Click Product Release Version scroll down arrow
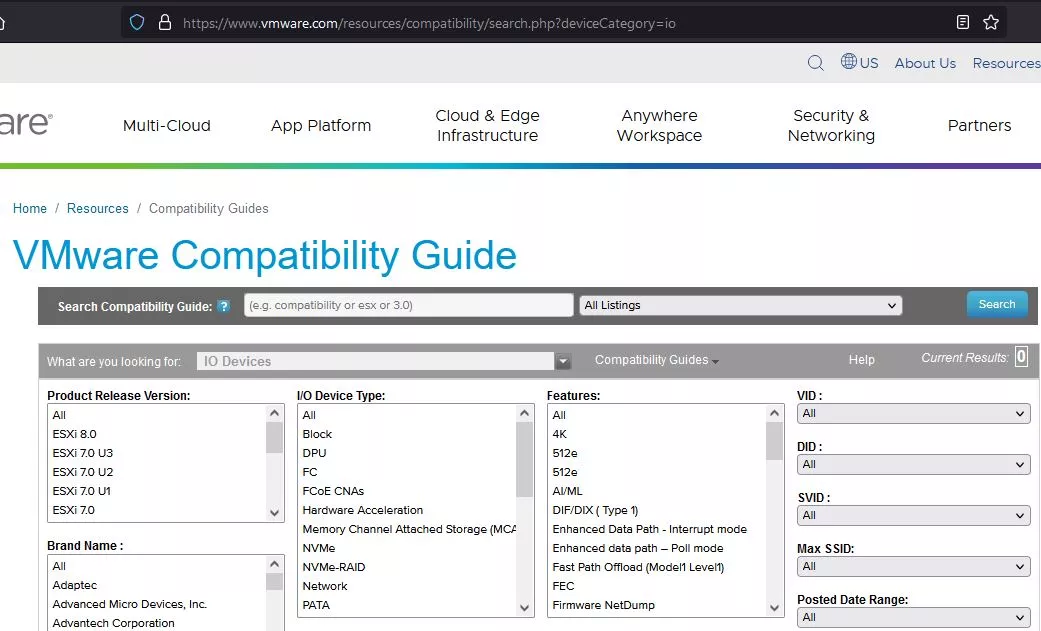1041x631 pixels. click(274, 513)
